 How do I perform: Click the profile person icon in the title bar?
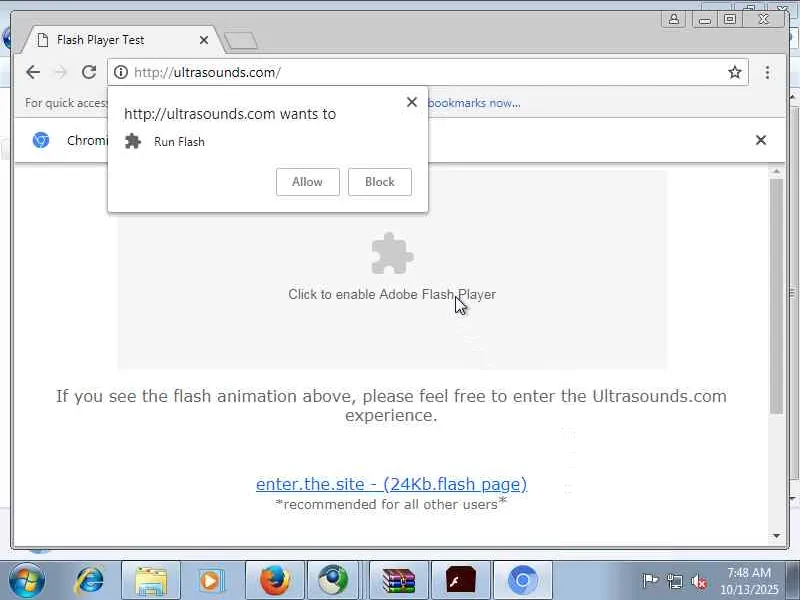[673, 19]
